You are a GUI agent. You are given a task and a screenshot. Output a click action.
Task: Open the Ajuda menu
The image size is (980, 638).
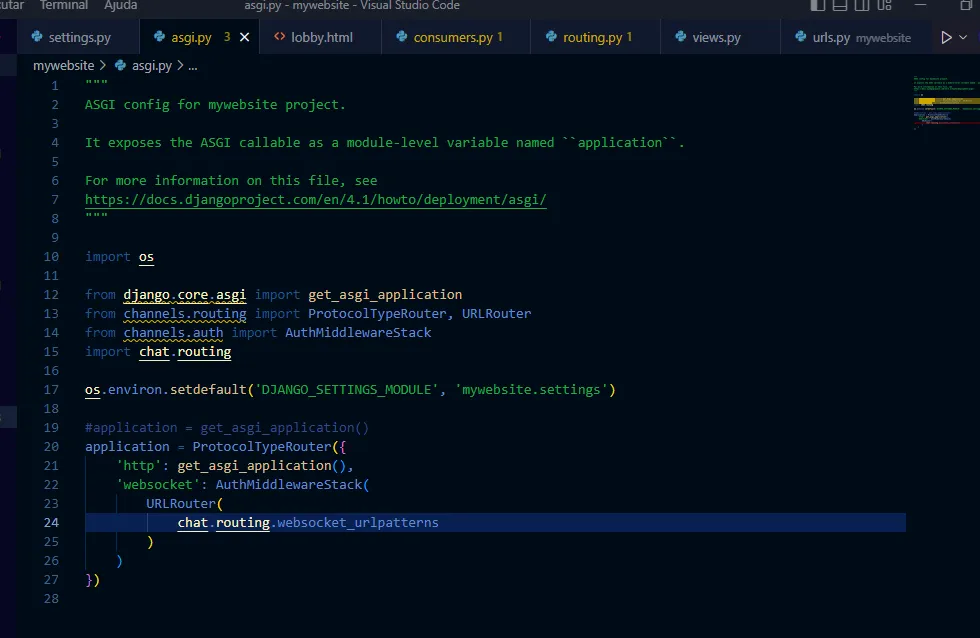(121, 6)
